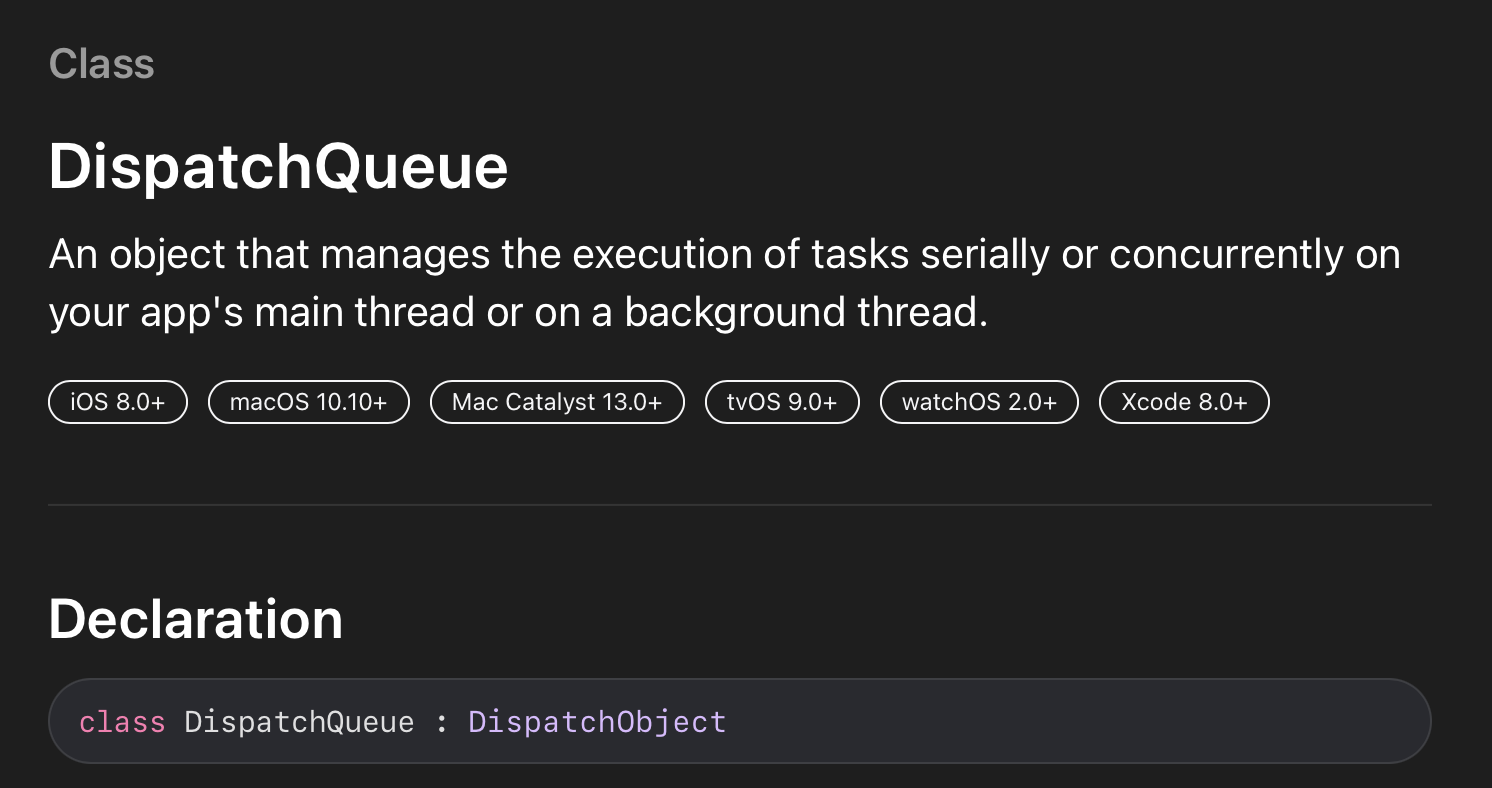The image size is (1492, 788).
Task: Click the horizontal divider above Declaration
Action: (740, 505)
